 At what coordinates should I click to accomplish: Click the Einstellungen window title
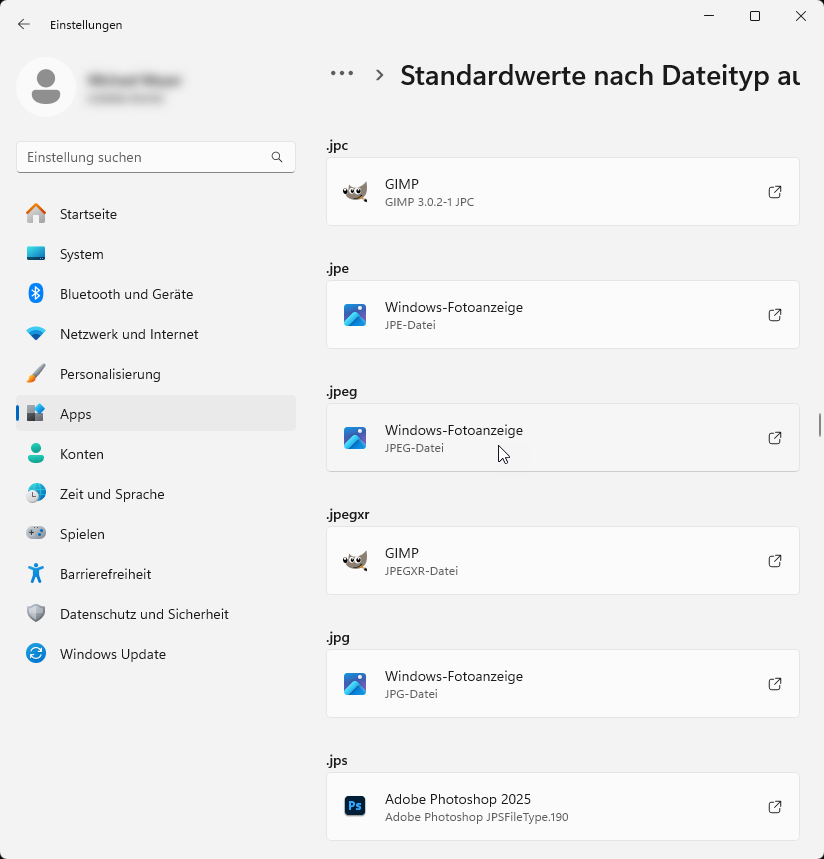(86, 25)
